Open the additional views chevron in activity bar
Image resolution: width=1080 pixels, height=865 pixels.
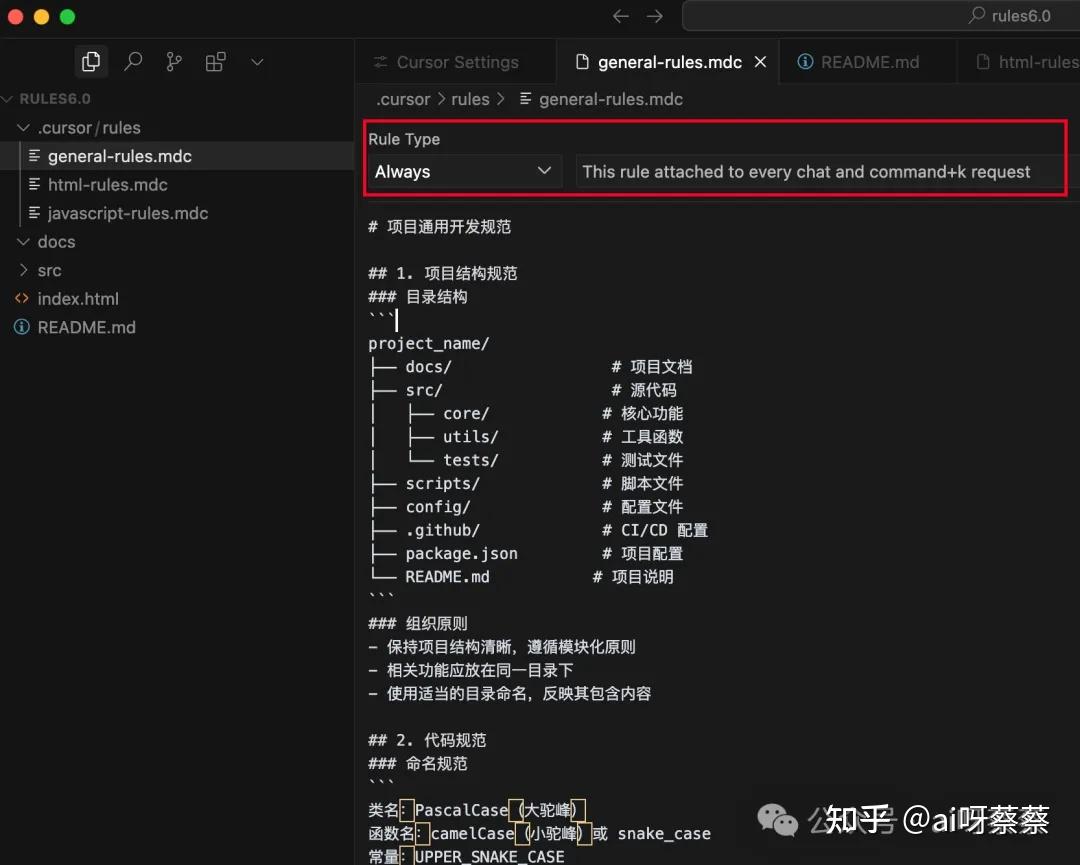point(256,62)
